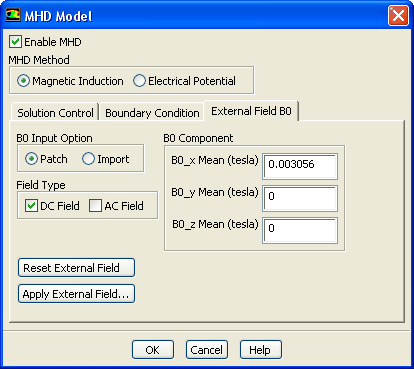
Task: Click the B0_y Mean input field
Action: pos(300,198)
